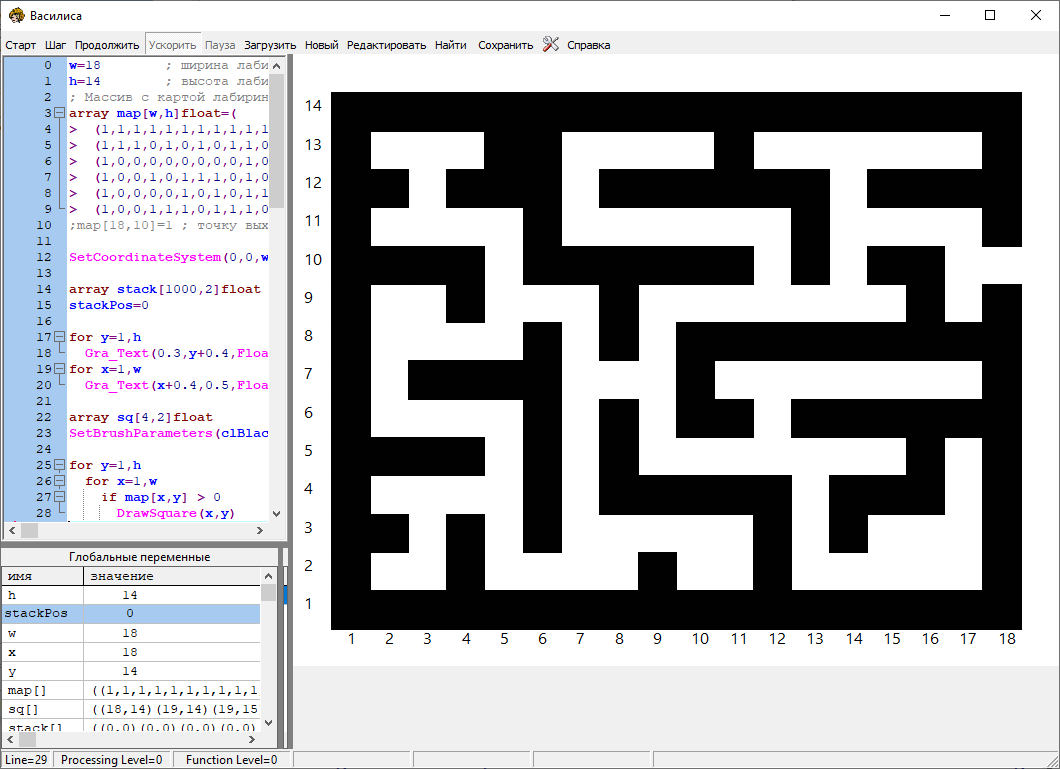
Task: Open the Найти search command
Action: click(451, 45)
